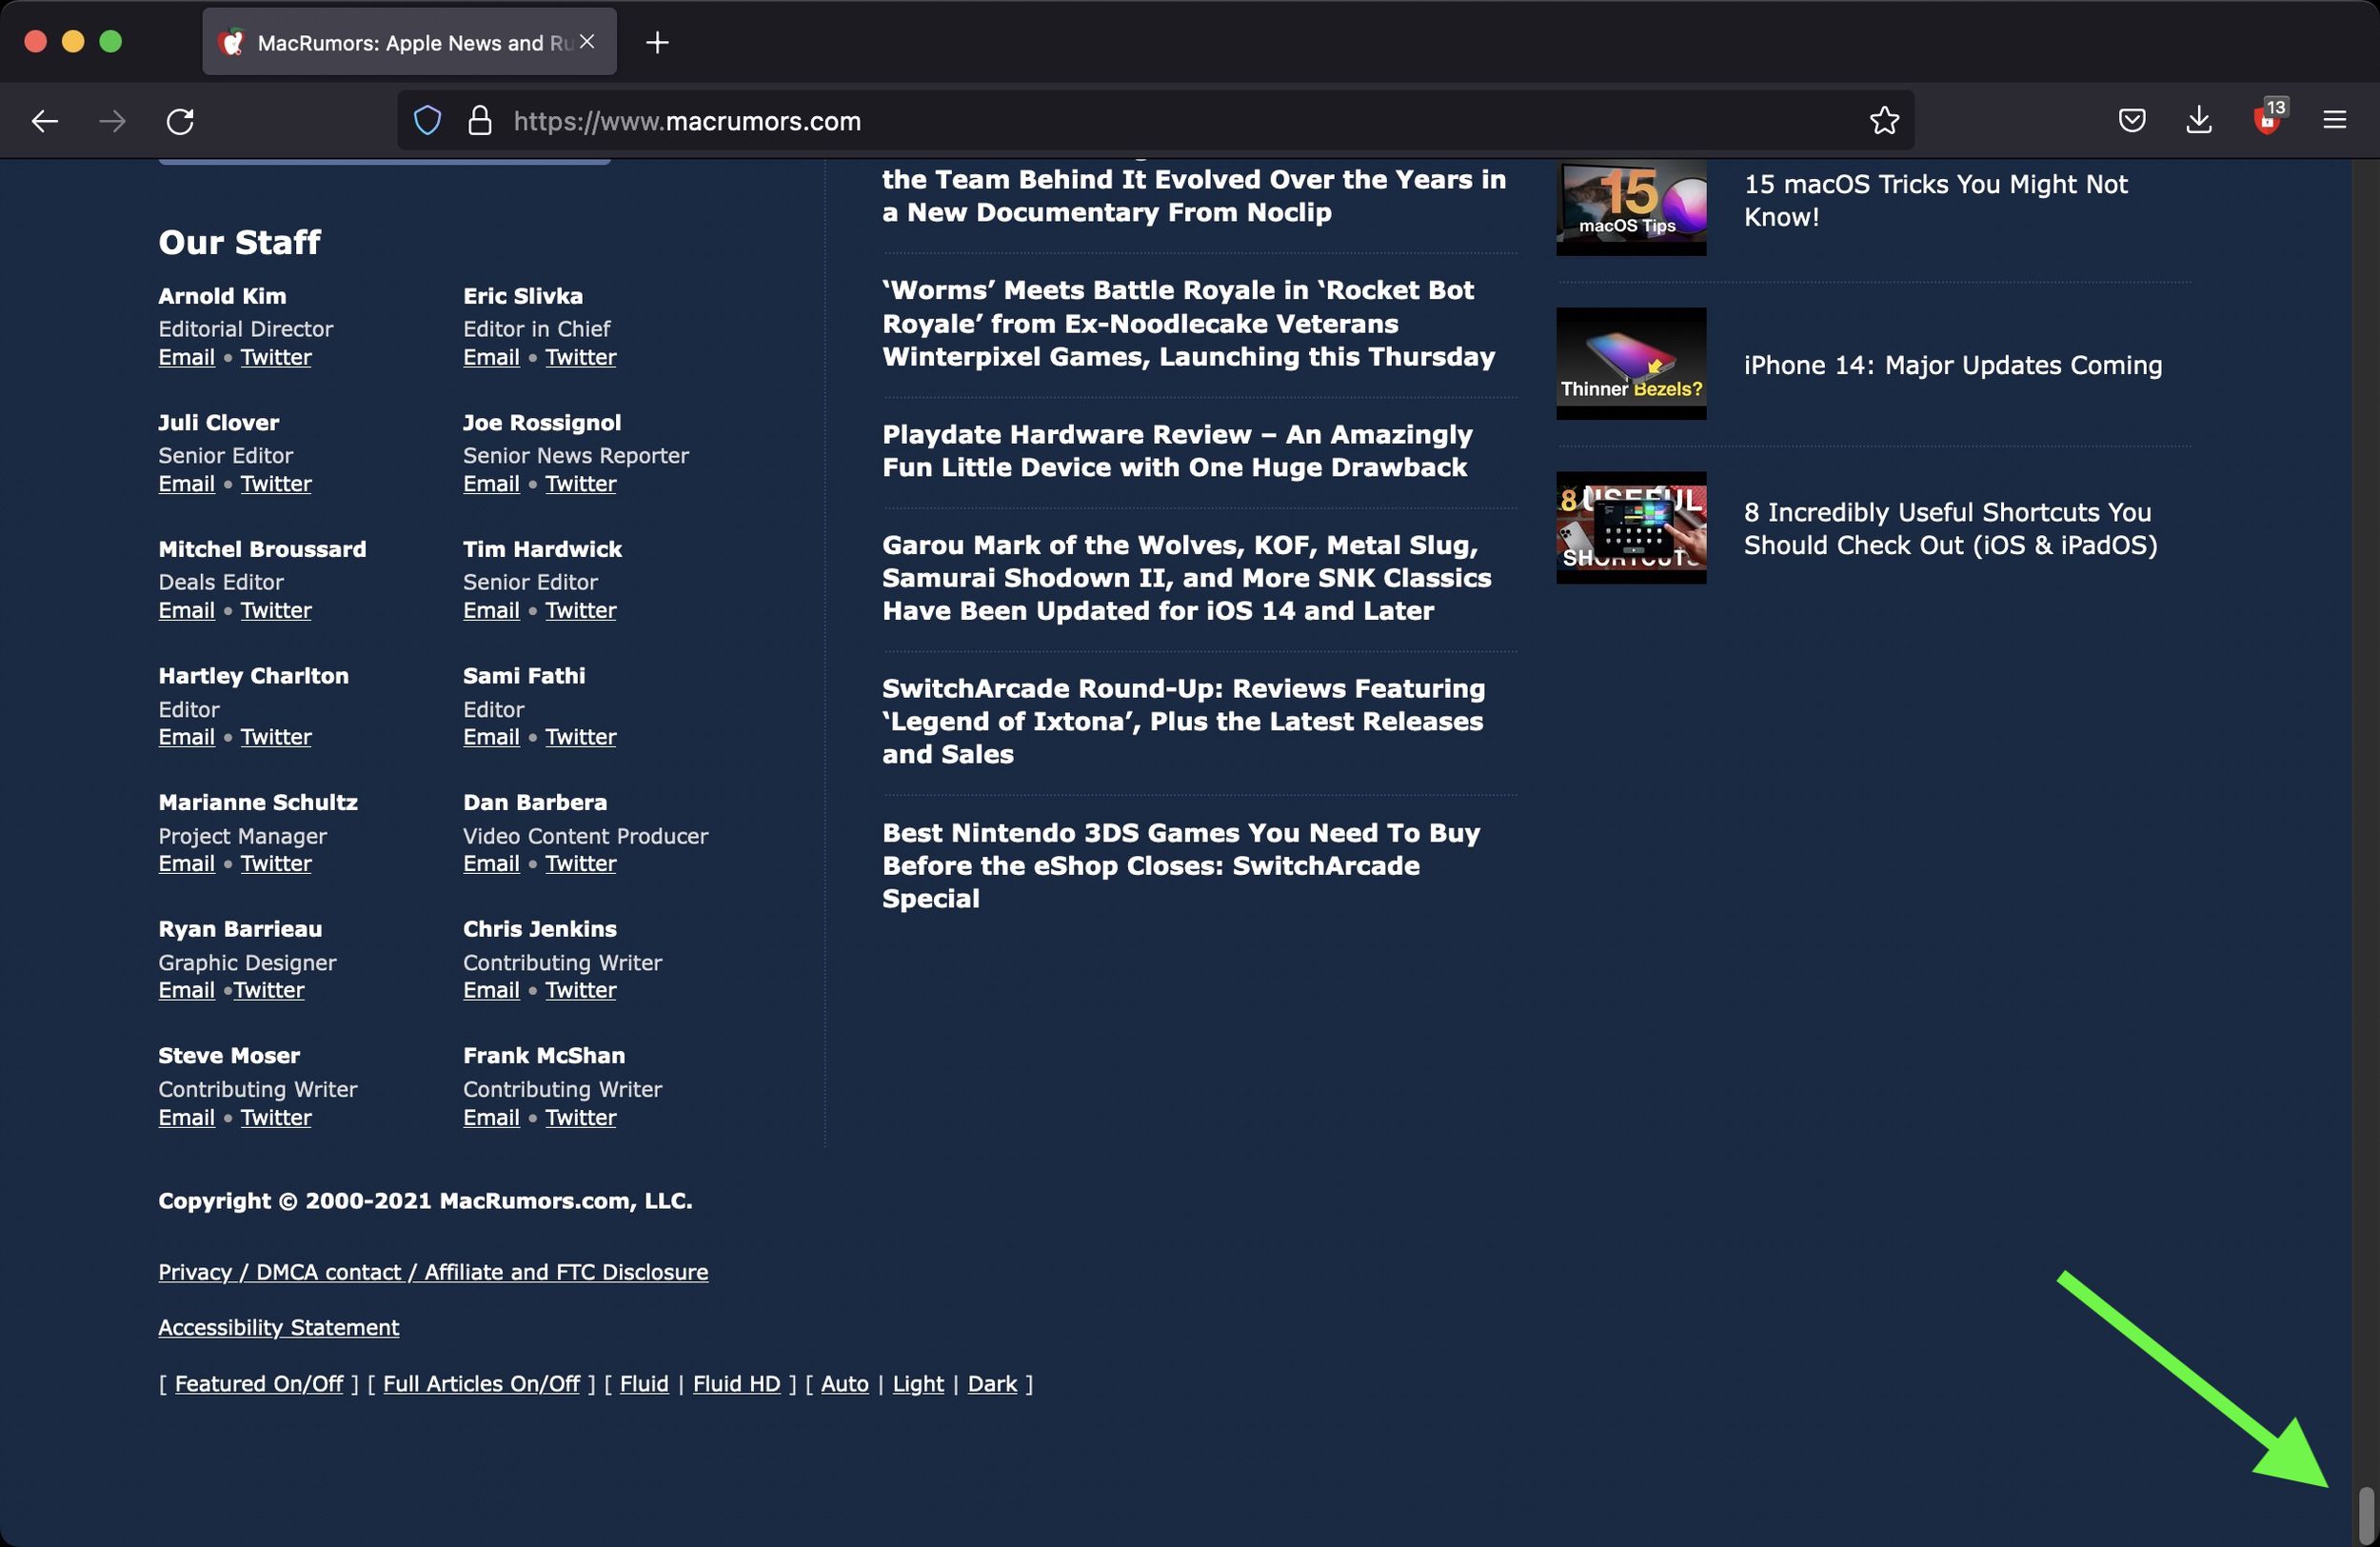Open Firefox hamburger application menu
This screenshot has height=1547, width=2380.
click(2334, 121)
